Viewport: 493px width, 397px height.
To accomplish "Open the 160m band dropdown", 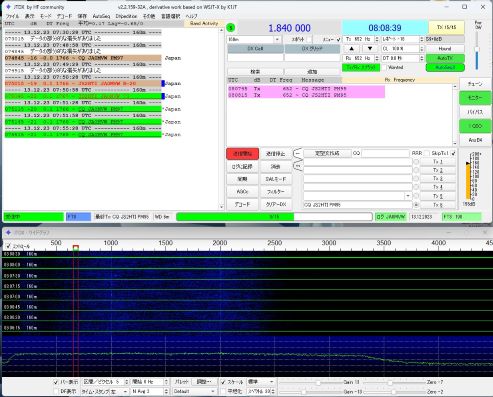I will click(277, 39).
